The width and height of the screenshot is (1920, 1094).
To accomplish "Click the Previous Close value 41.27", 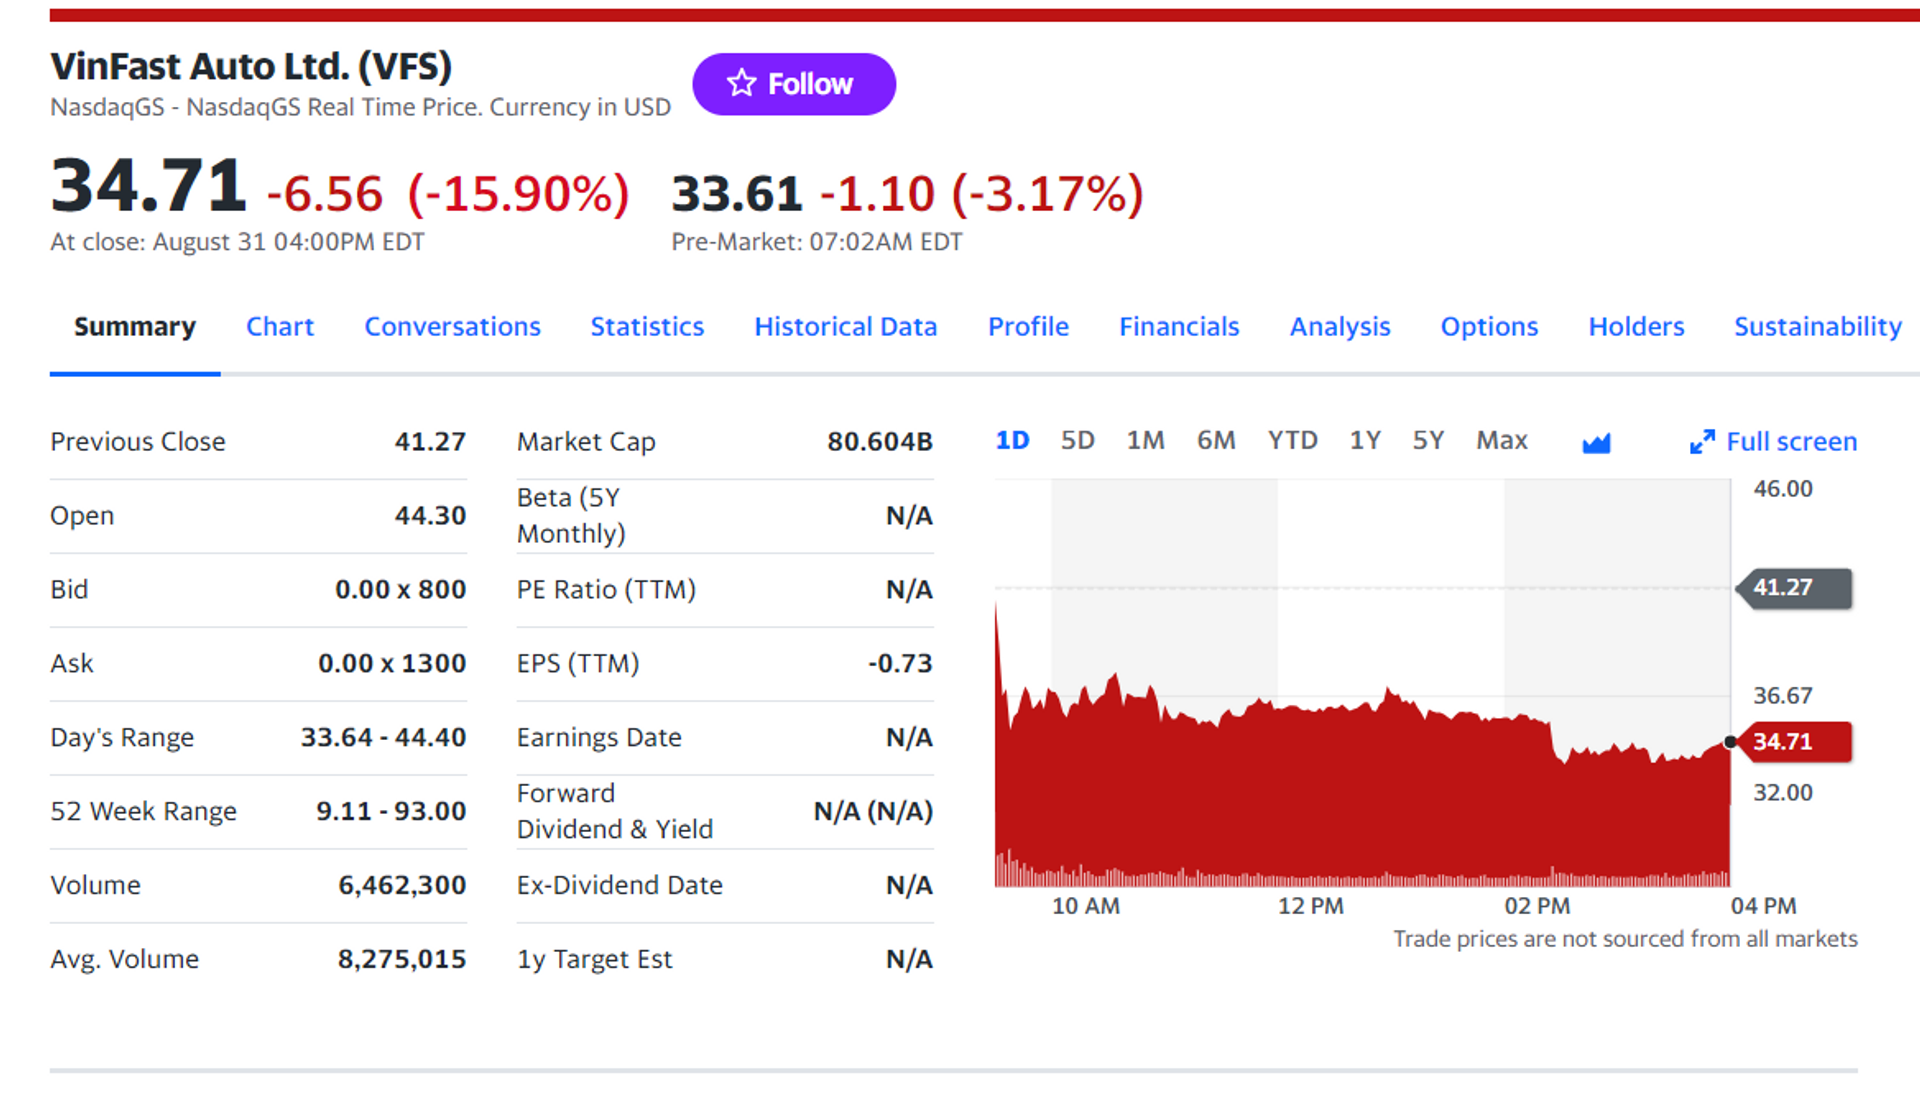I will coord(430,441).
